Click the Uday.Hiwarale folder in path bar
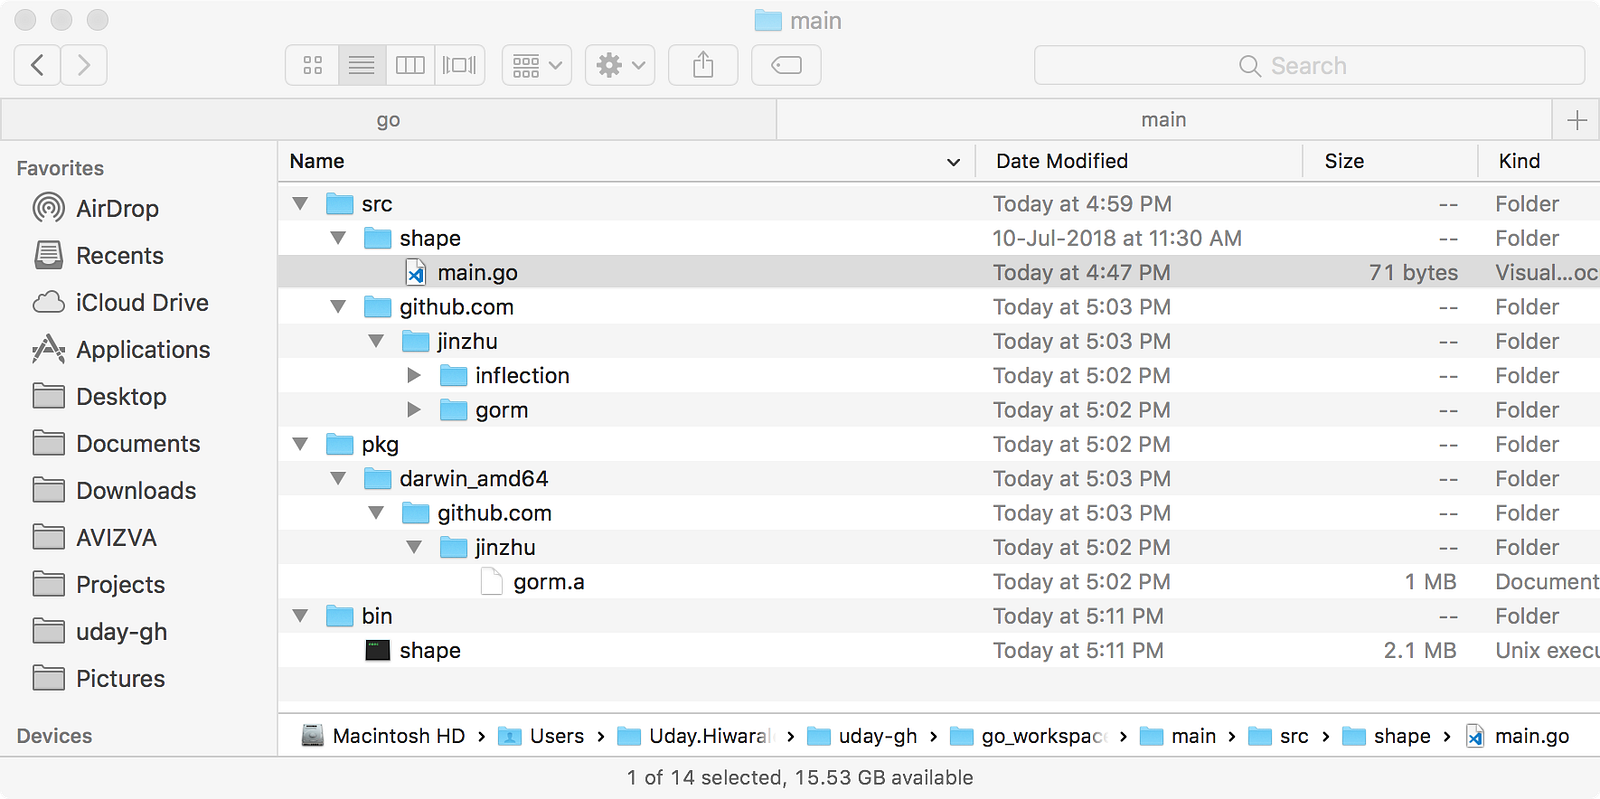1600x799 pixels. pyautogui.click(x=696, y=736)
